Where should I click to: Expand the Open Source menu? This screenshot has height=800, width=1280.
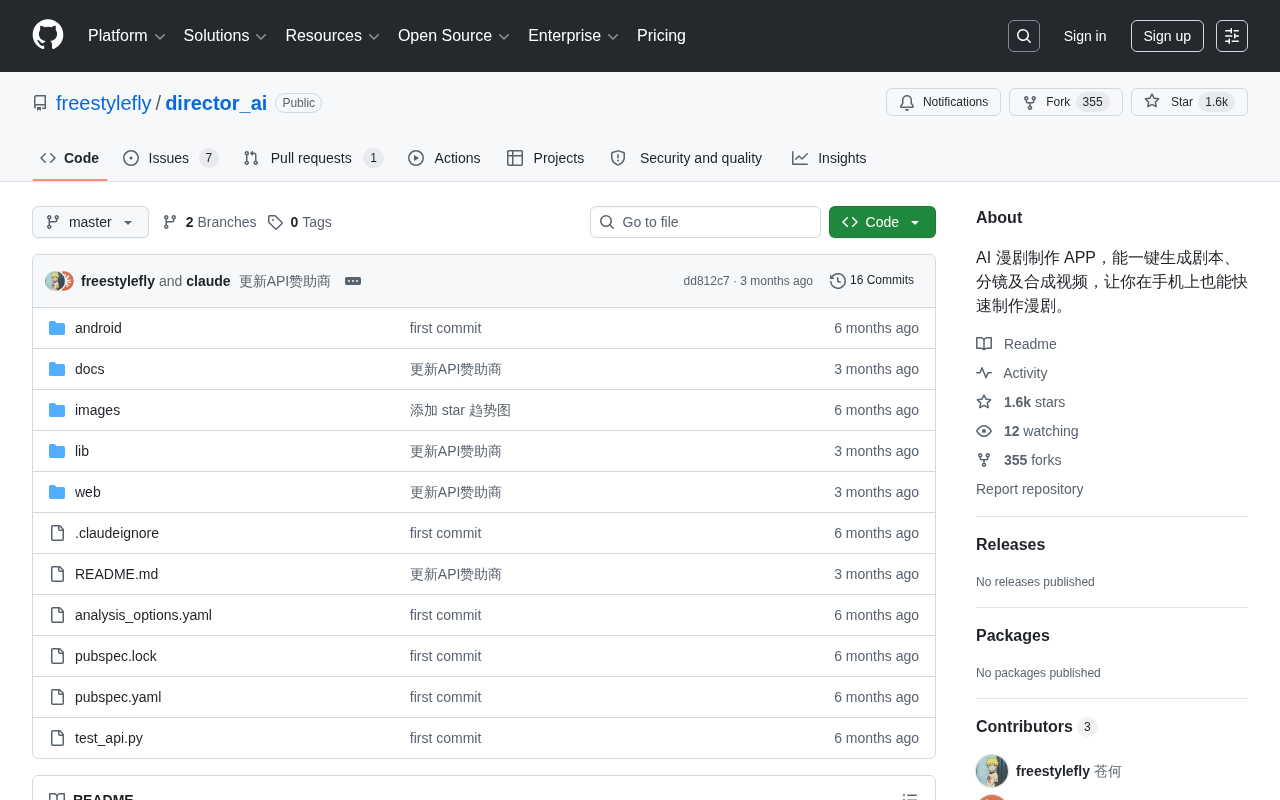point(454,36)
